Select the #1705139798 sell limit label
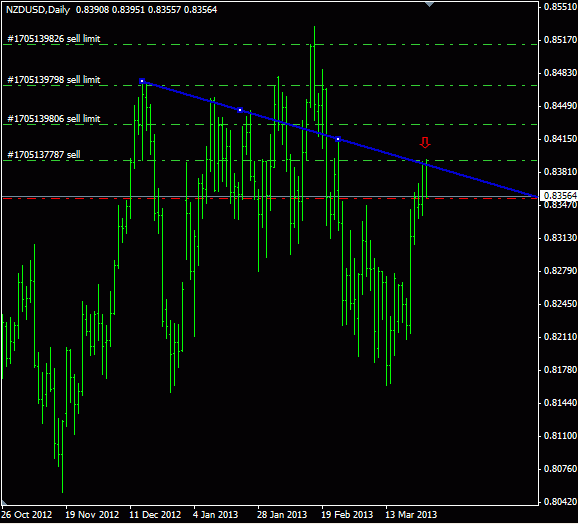This screenshot has width=578, height=524. pos(54,80)
